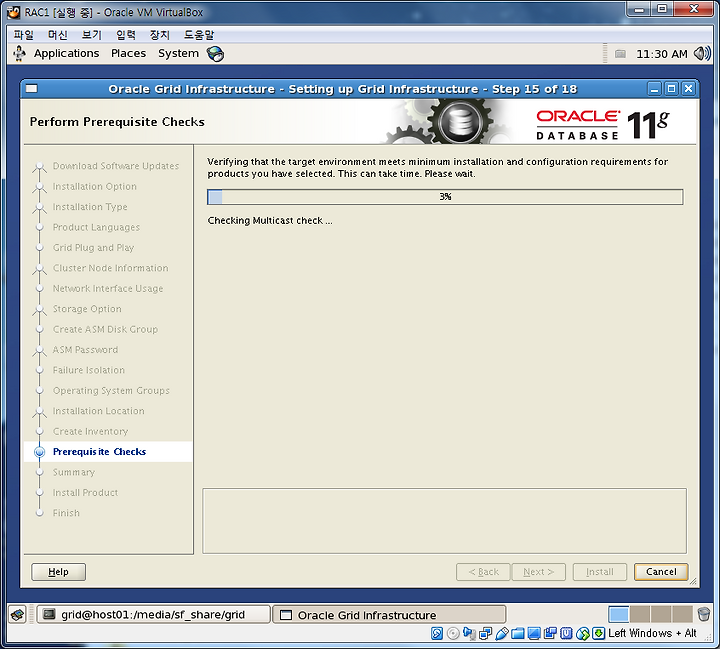The image size is (720, 649).
Task: Select the Failure Isolation step
Action: pyautogui.click(x=89, y=370)
